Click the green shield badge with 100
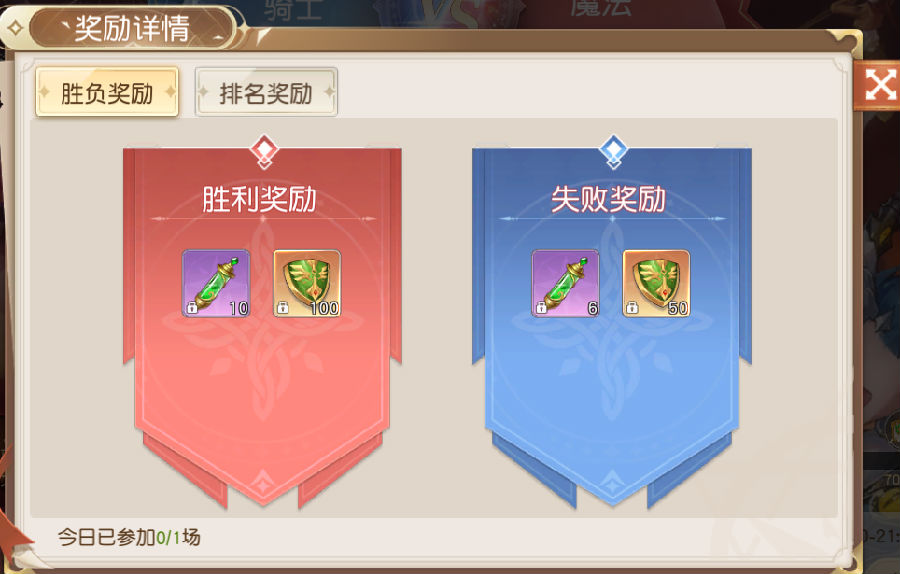This screenshot has width=900, height=574. pos(307,283)
